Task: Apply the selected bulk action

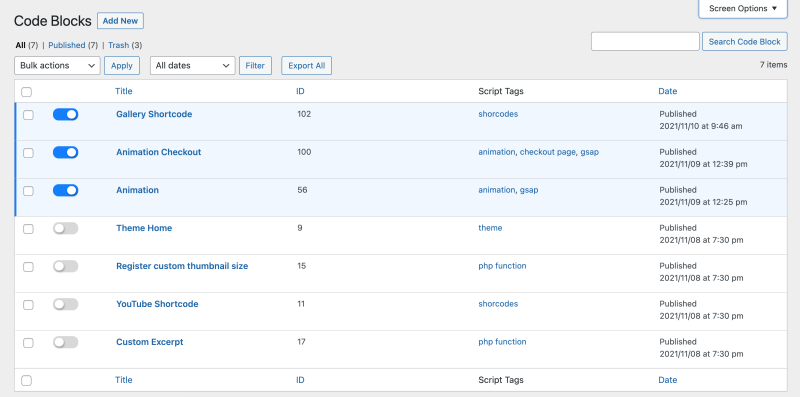Action: [122, 65]
